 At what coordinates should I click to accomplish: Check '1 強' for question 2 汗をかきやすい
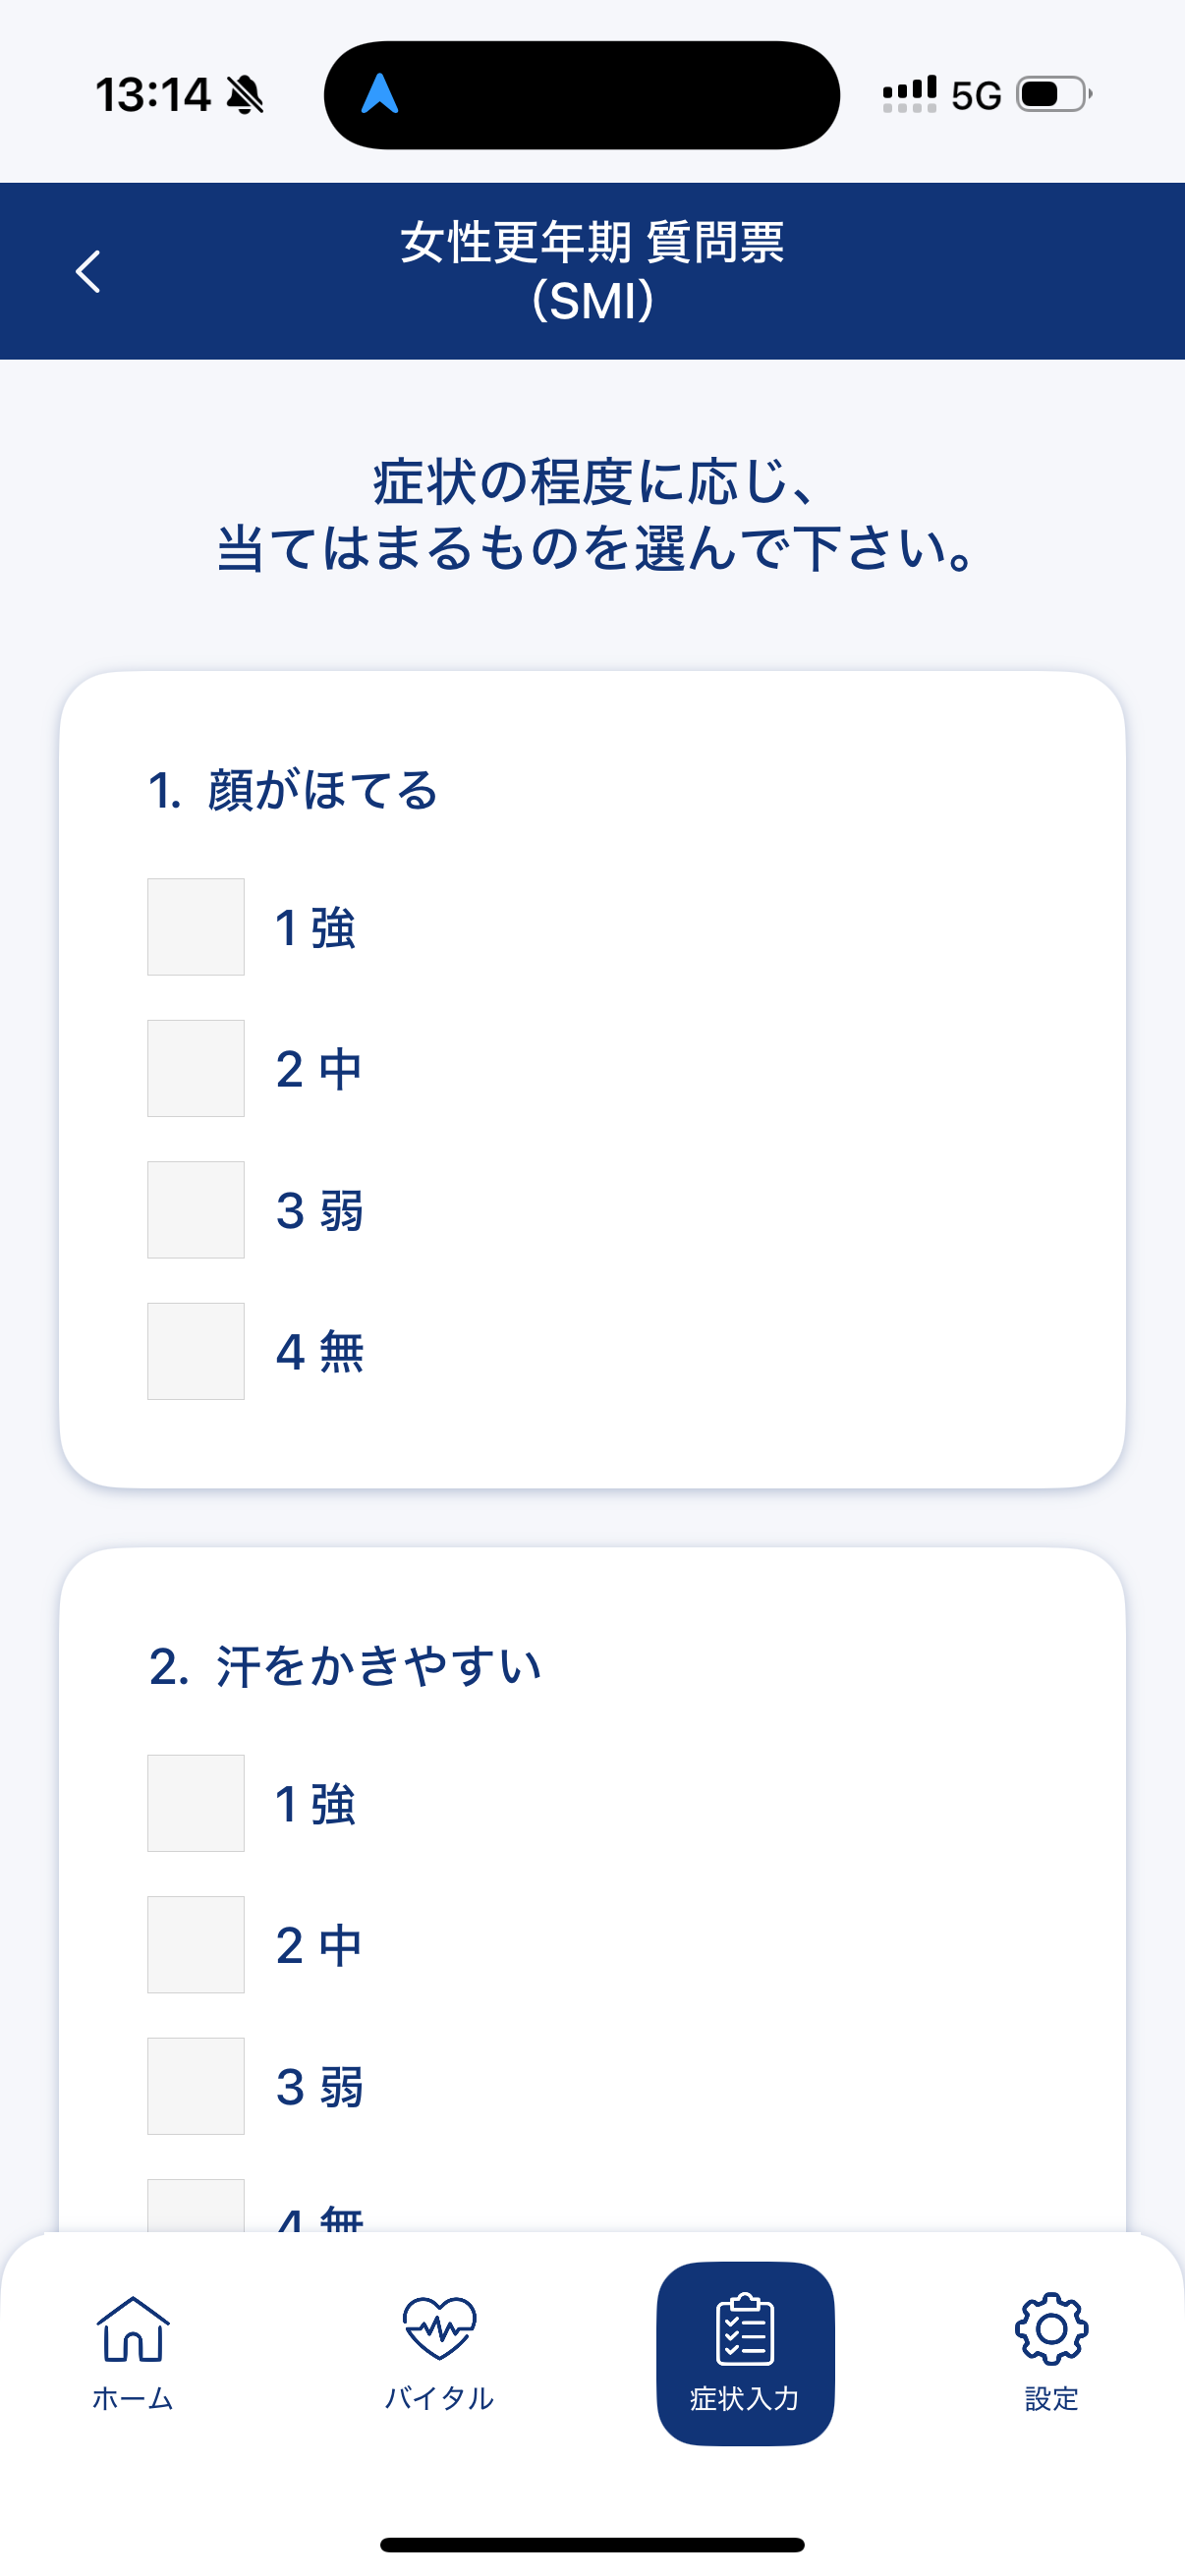pos(196,1803)
